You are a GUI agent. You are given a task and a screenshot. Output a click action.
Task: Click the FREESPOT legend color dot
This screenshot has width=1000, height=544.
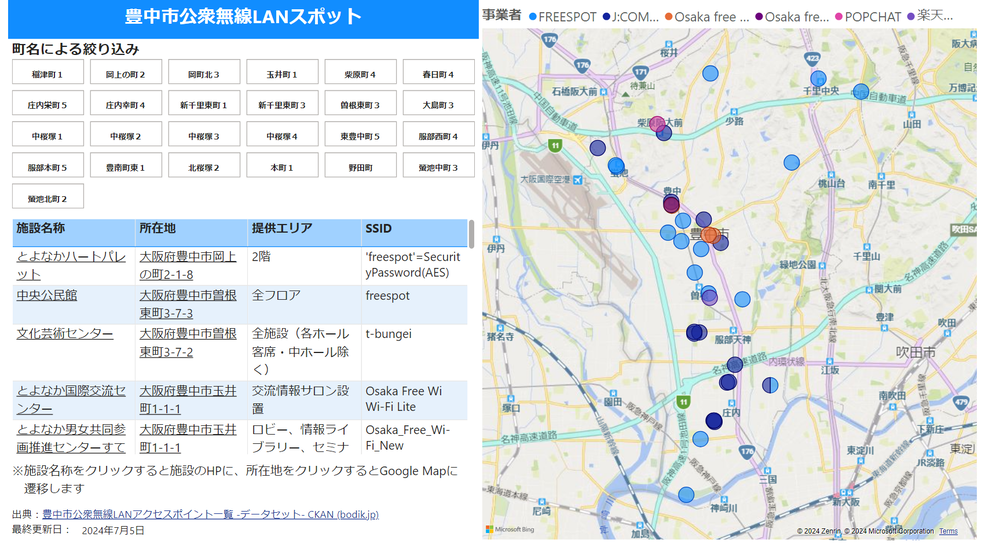533,17
